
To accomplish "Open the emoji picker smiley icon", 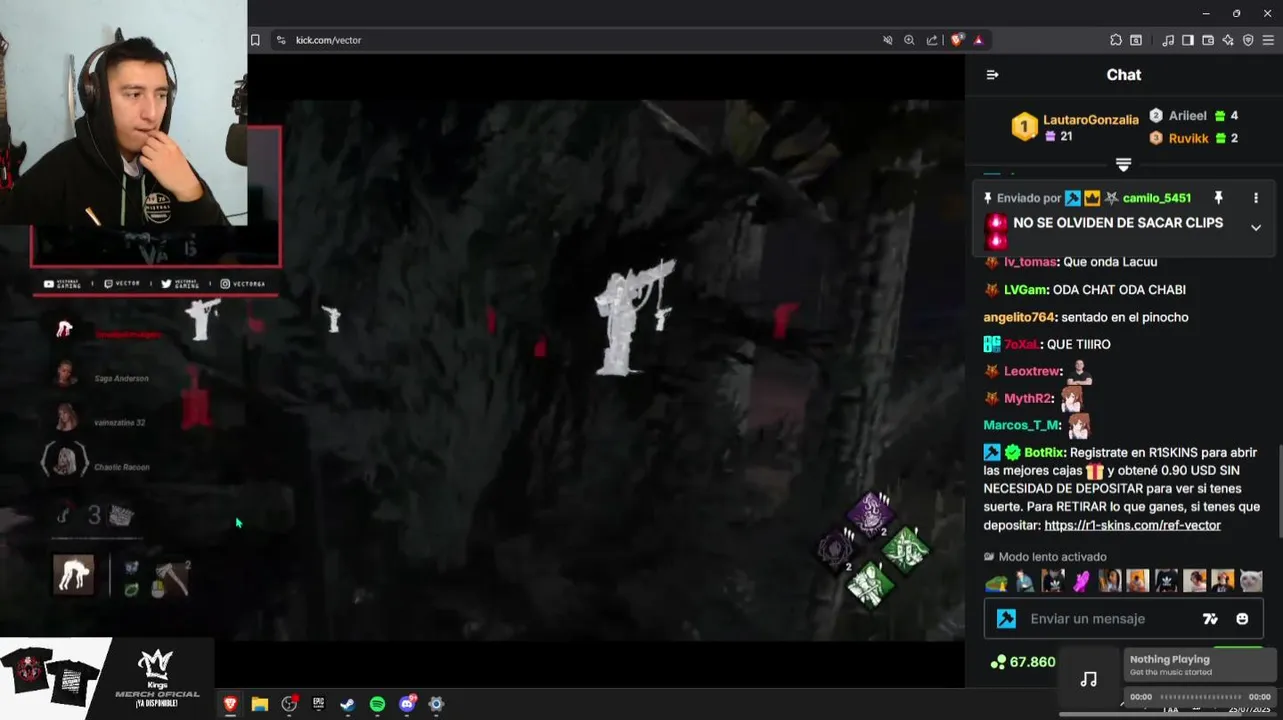I will coord(1242,619).
